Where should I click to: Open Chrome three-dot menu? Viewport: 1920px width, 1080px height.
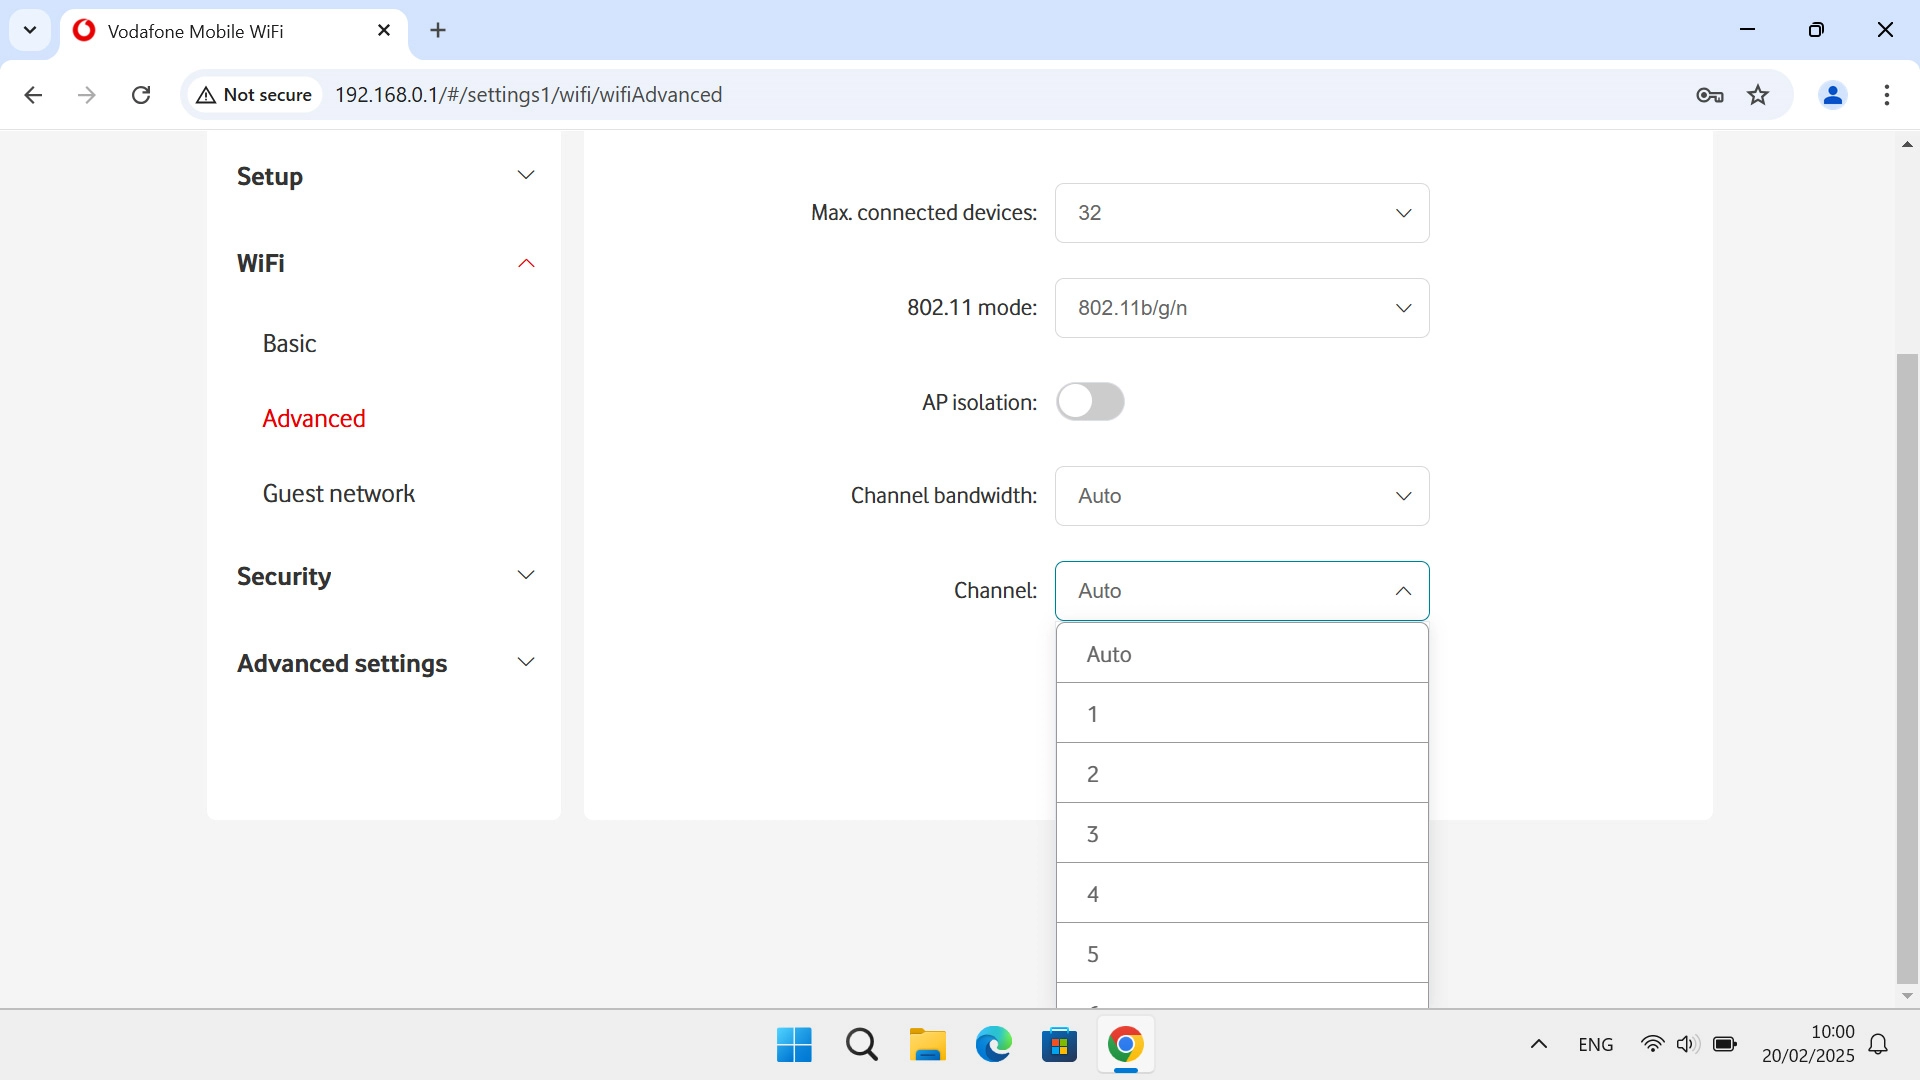[x=1886, y=95]
